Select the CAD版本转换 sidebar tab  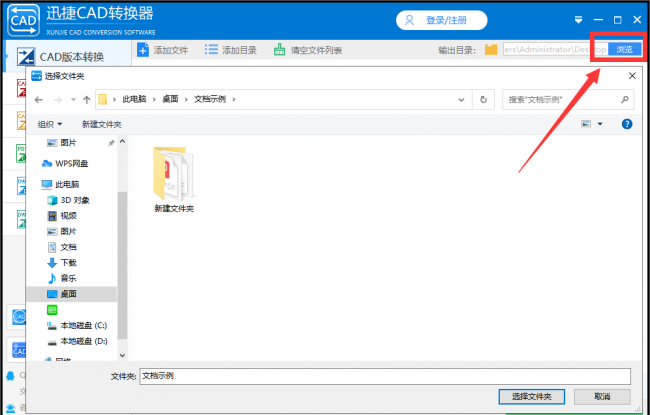pyautogui.click(x=68, y=56)
